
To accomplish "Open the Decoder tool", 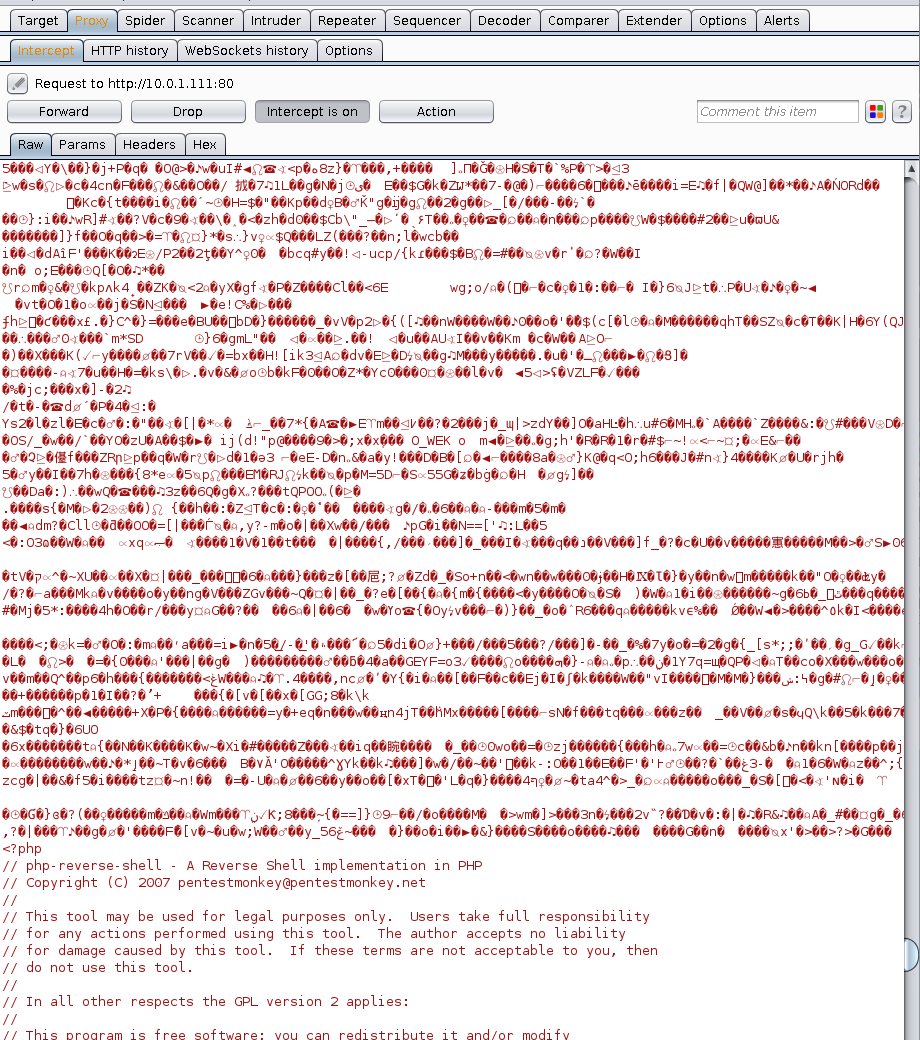I will [504, 20].
